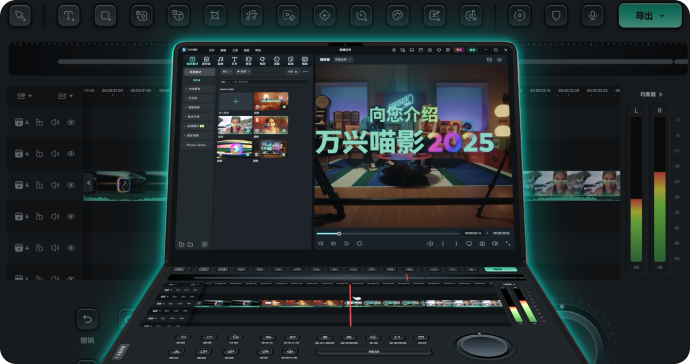The image size is (690, 364).
Task: Toggle eye visibility on the topmost track
Action: (70, 122)
